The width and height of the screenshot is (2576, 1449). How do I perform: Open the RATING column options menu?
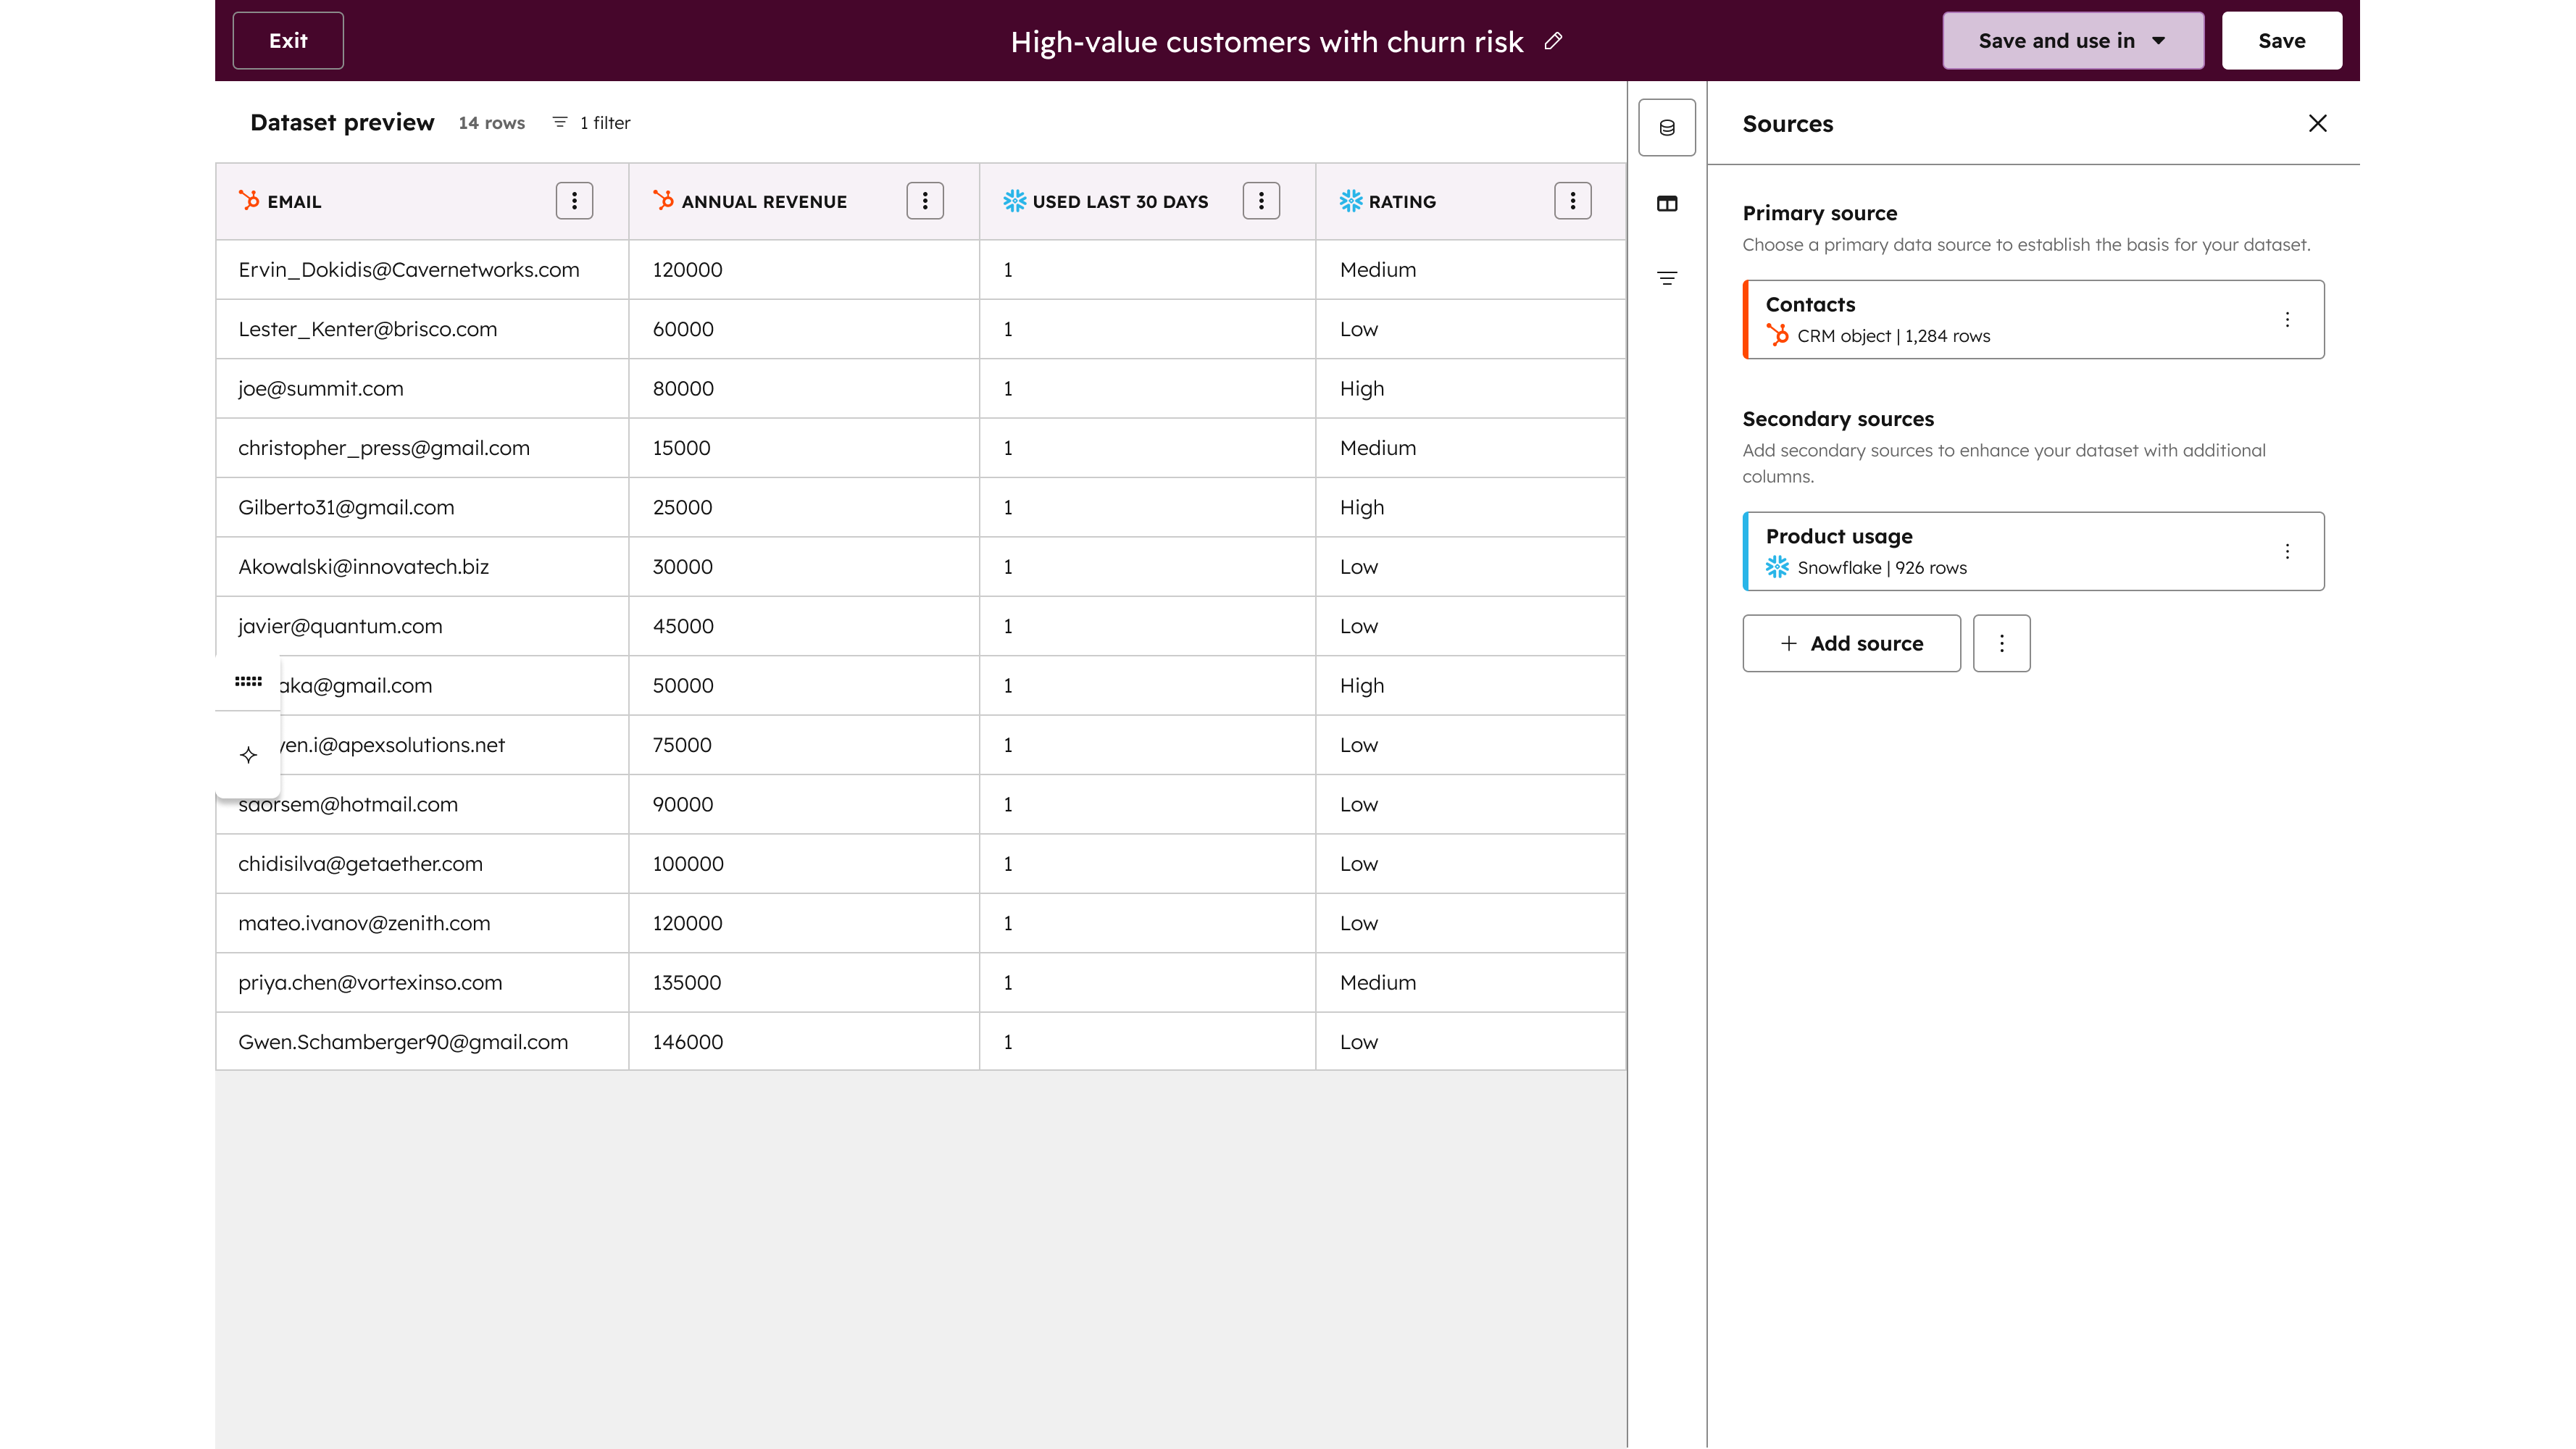tap(1573, 200)
